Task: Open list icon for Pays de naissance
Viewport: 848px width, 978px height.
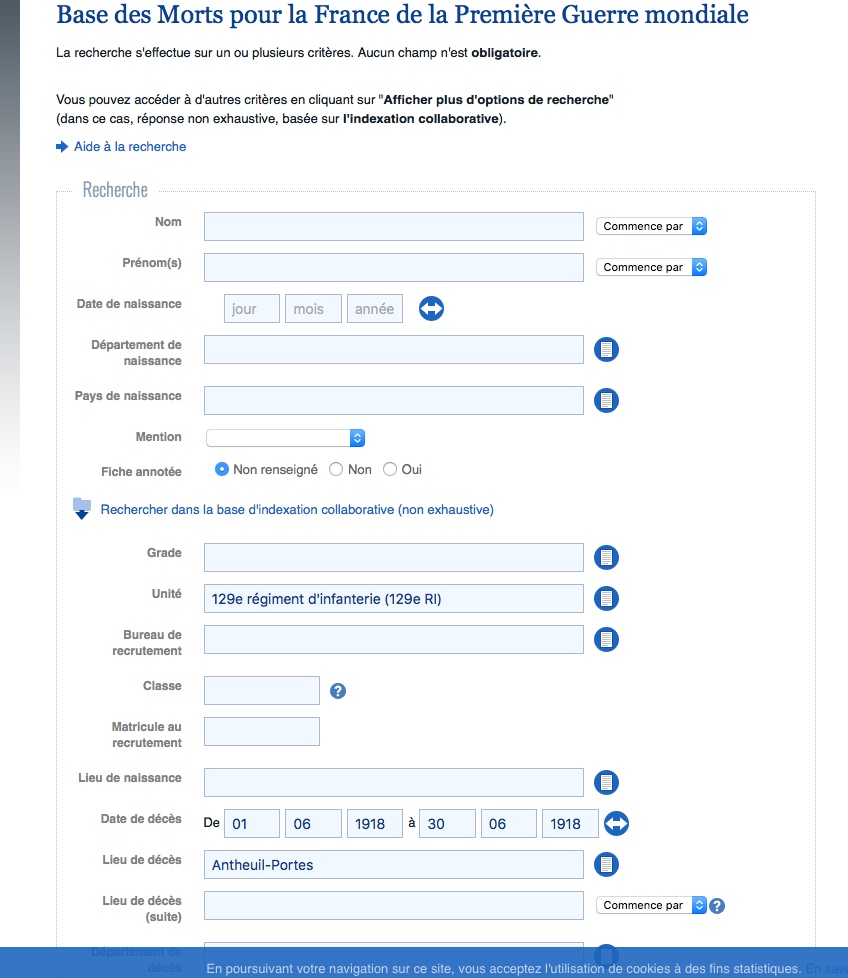Action: click(606, 400)
